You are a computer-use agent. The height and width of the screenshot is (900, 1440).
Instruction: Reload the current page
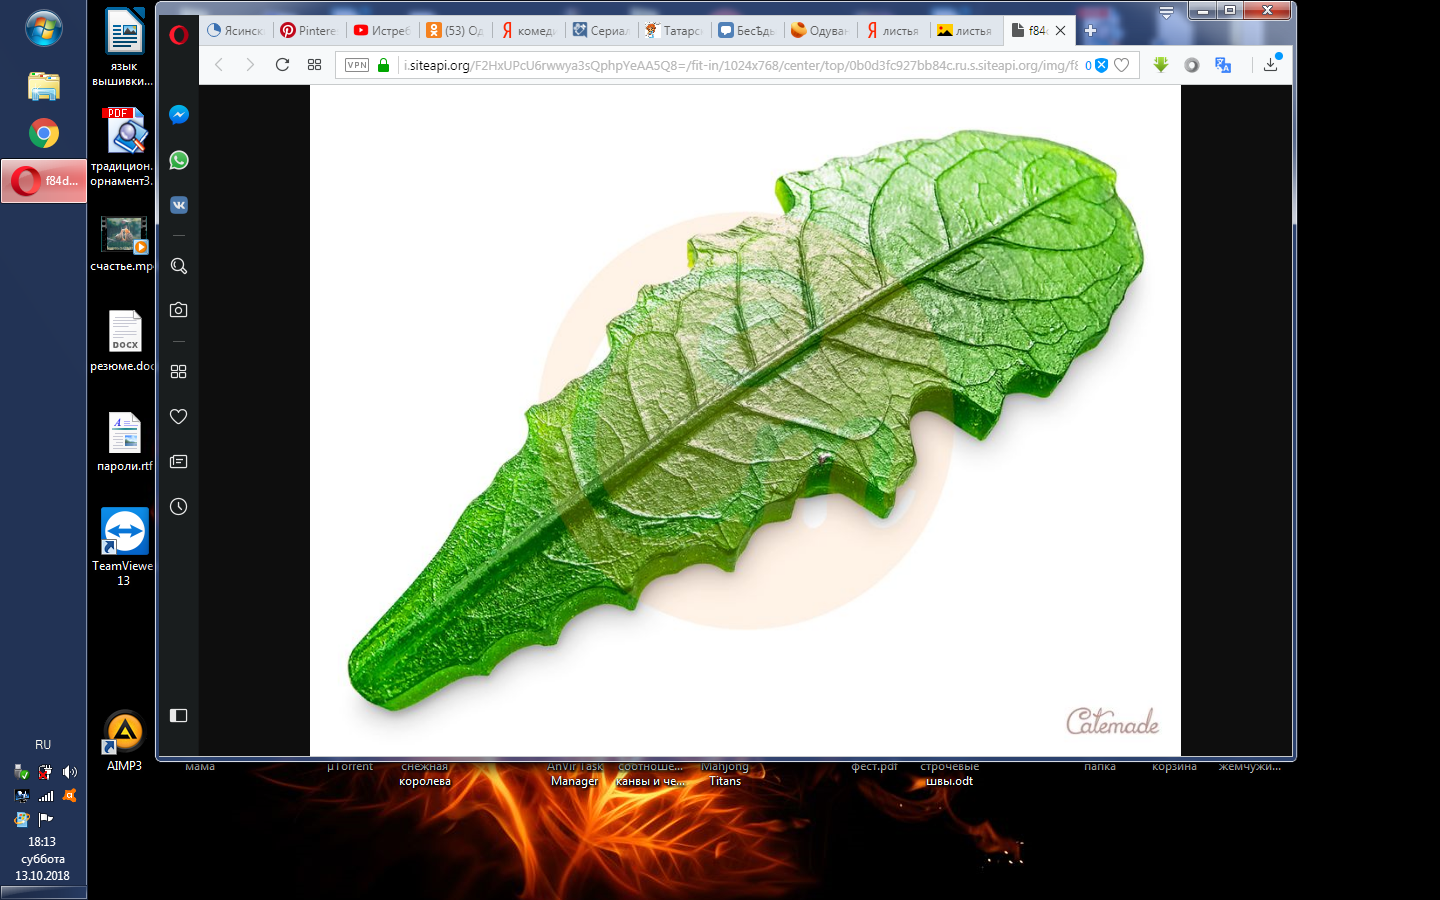(283, 65)
